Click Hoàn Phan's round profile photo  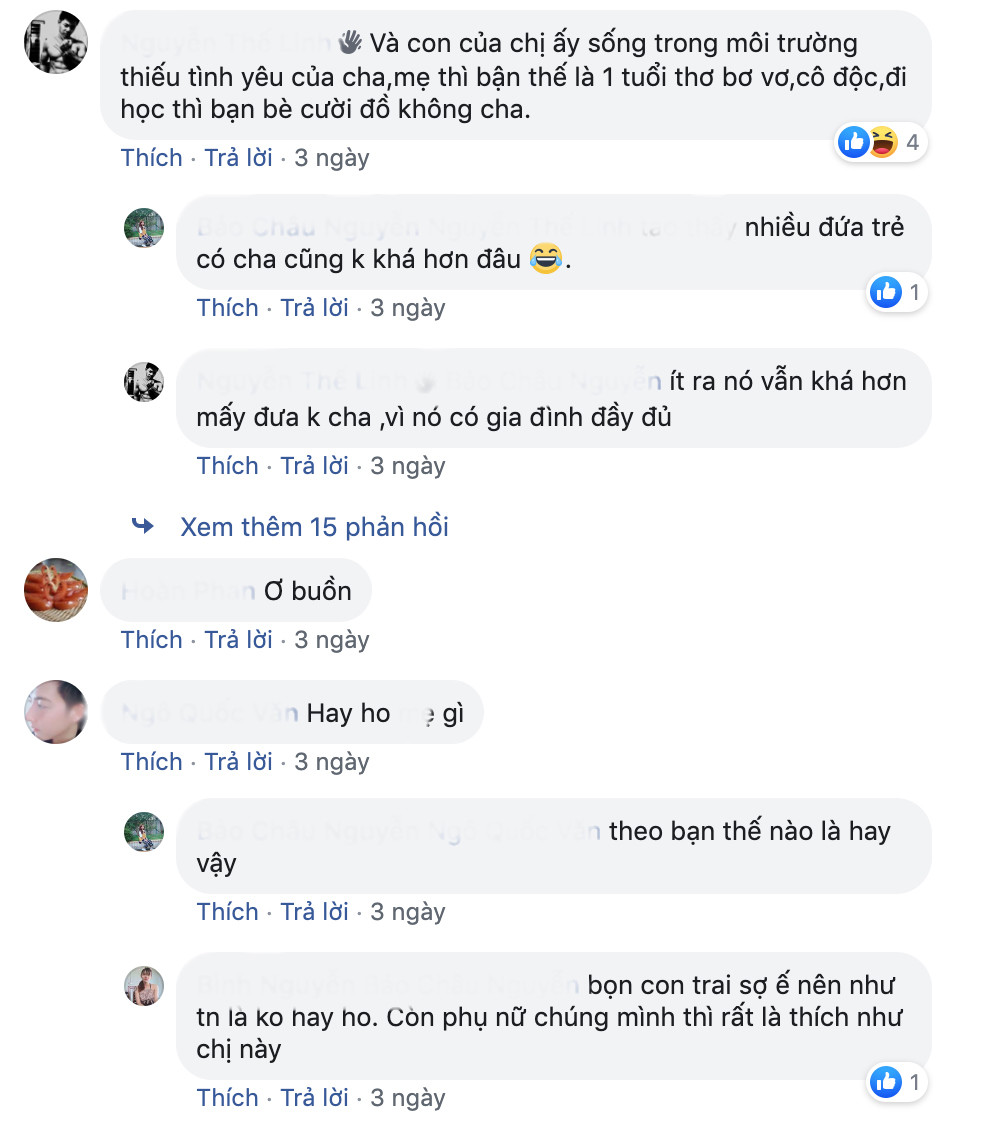(55, 590)
